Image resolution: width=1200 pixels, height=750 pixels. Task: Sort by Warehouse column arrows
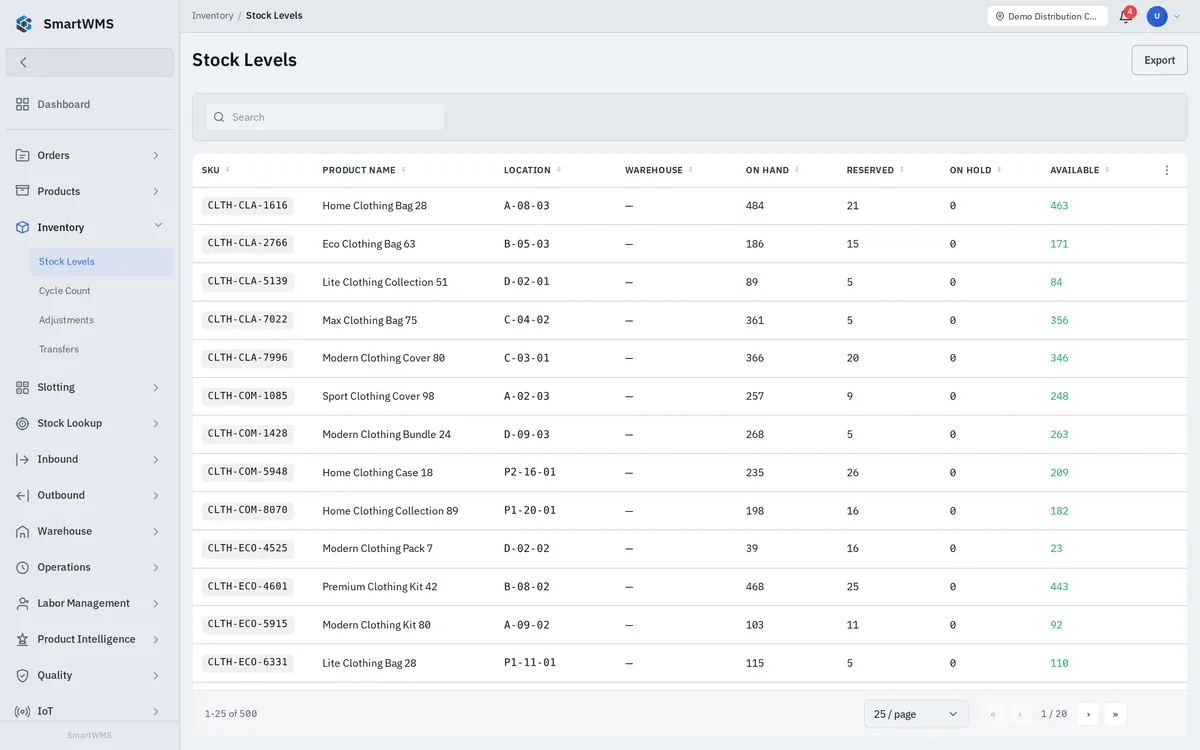tap(691, 170)
